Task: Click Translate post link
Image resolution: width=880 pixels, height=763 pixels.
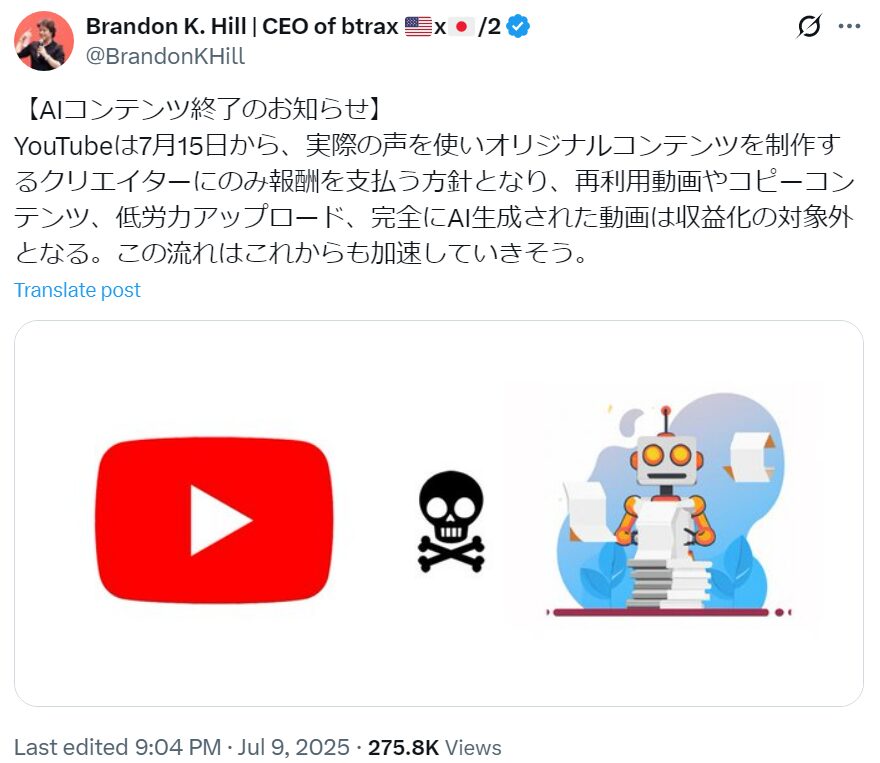Action: (x=77, y=290)
